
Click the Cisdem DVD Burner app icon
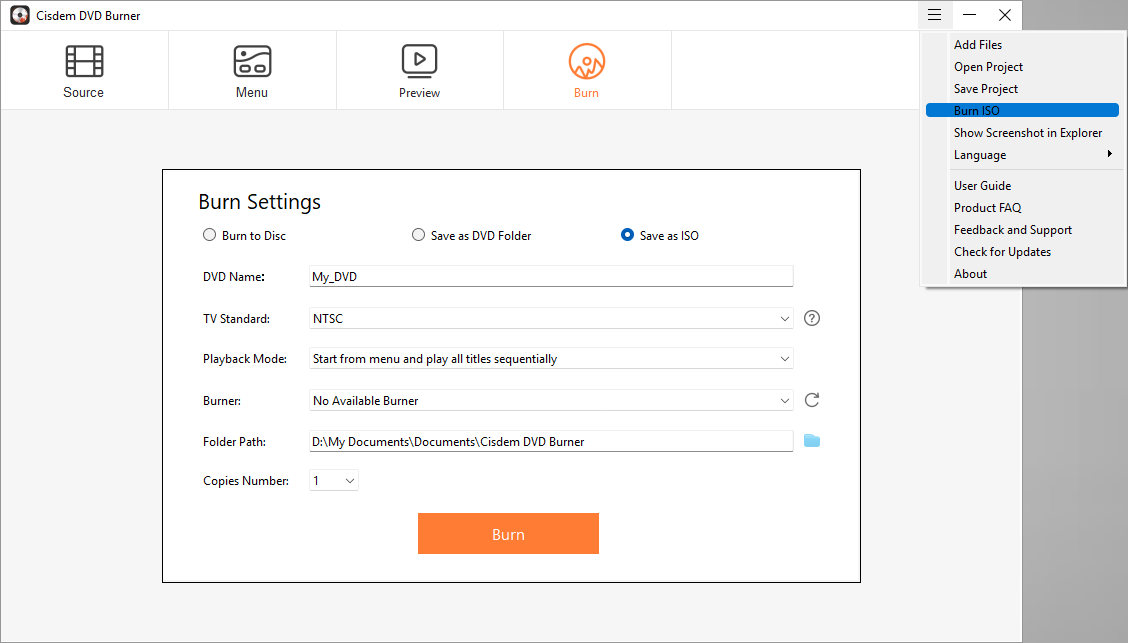[19, 15]
